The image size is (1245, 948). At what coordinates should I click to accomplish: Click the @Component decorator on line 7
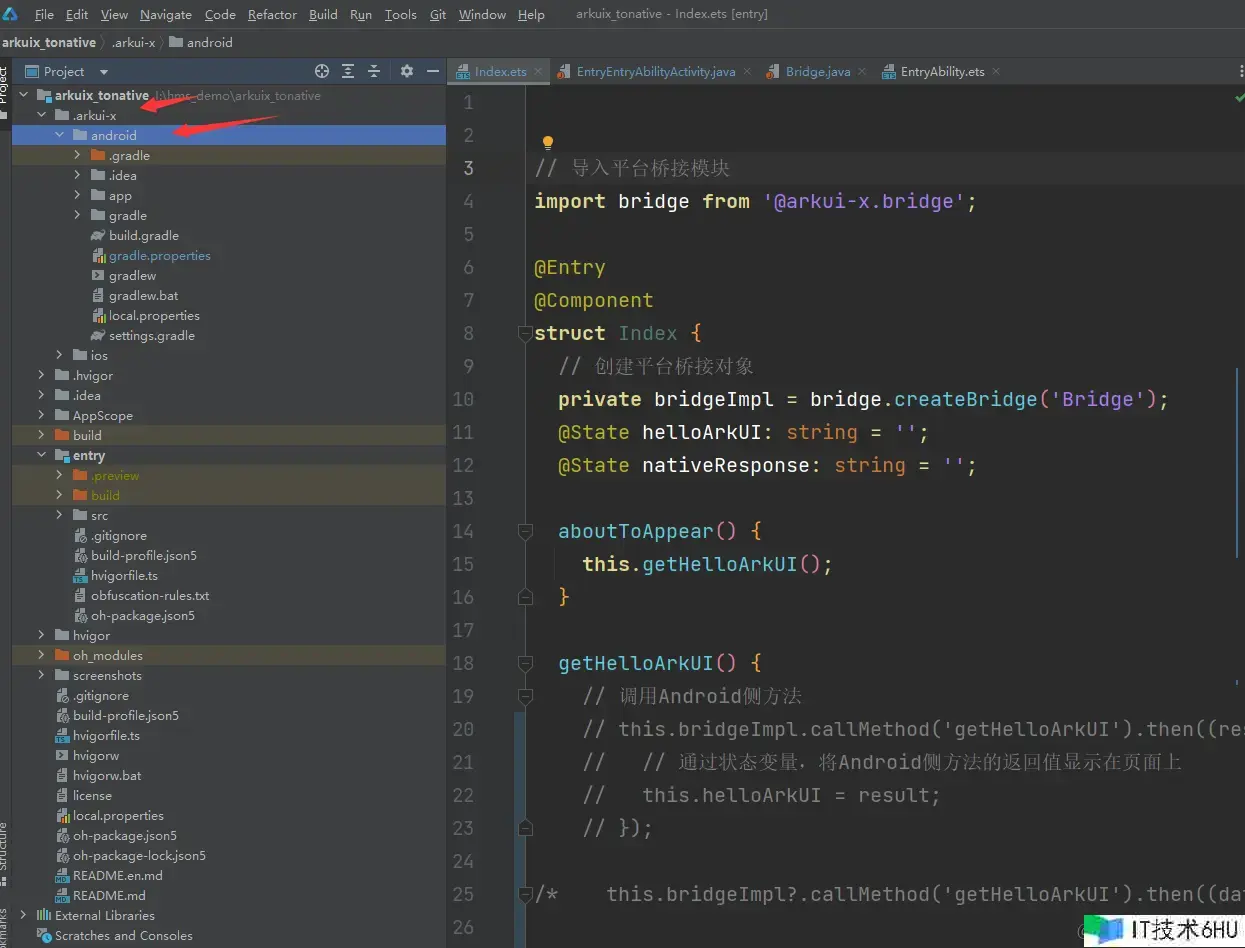593,300
